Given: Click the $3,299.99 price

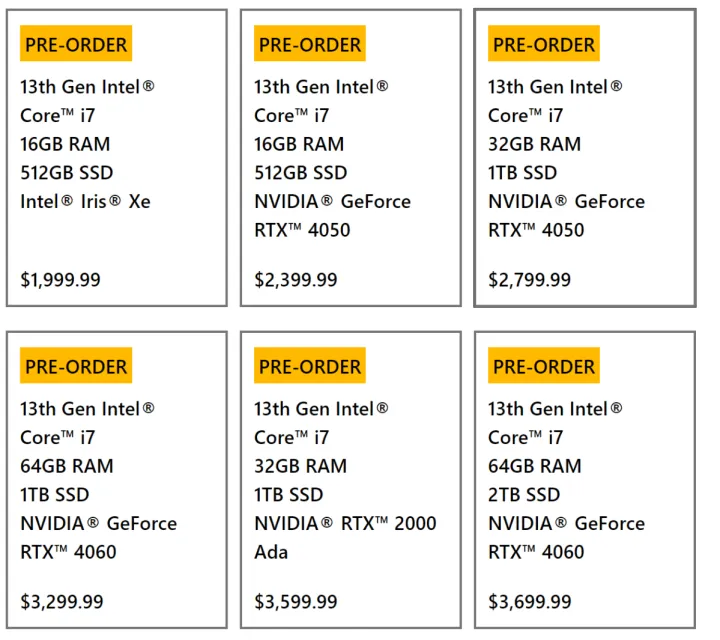Looking at the screenshot, I should tap(61, 602).
